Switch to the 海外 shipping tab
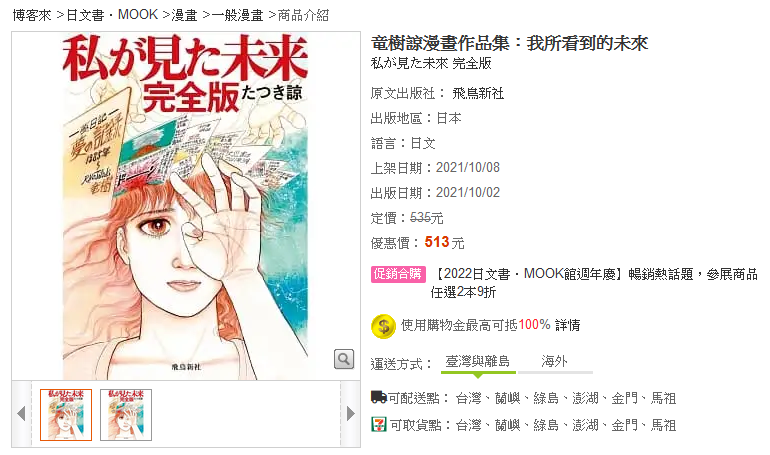770x455 pixels. (x=555, y=362)
